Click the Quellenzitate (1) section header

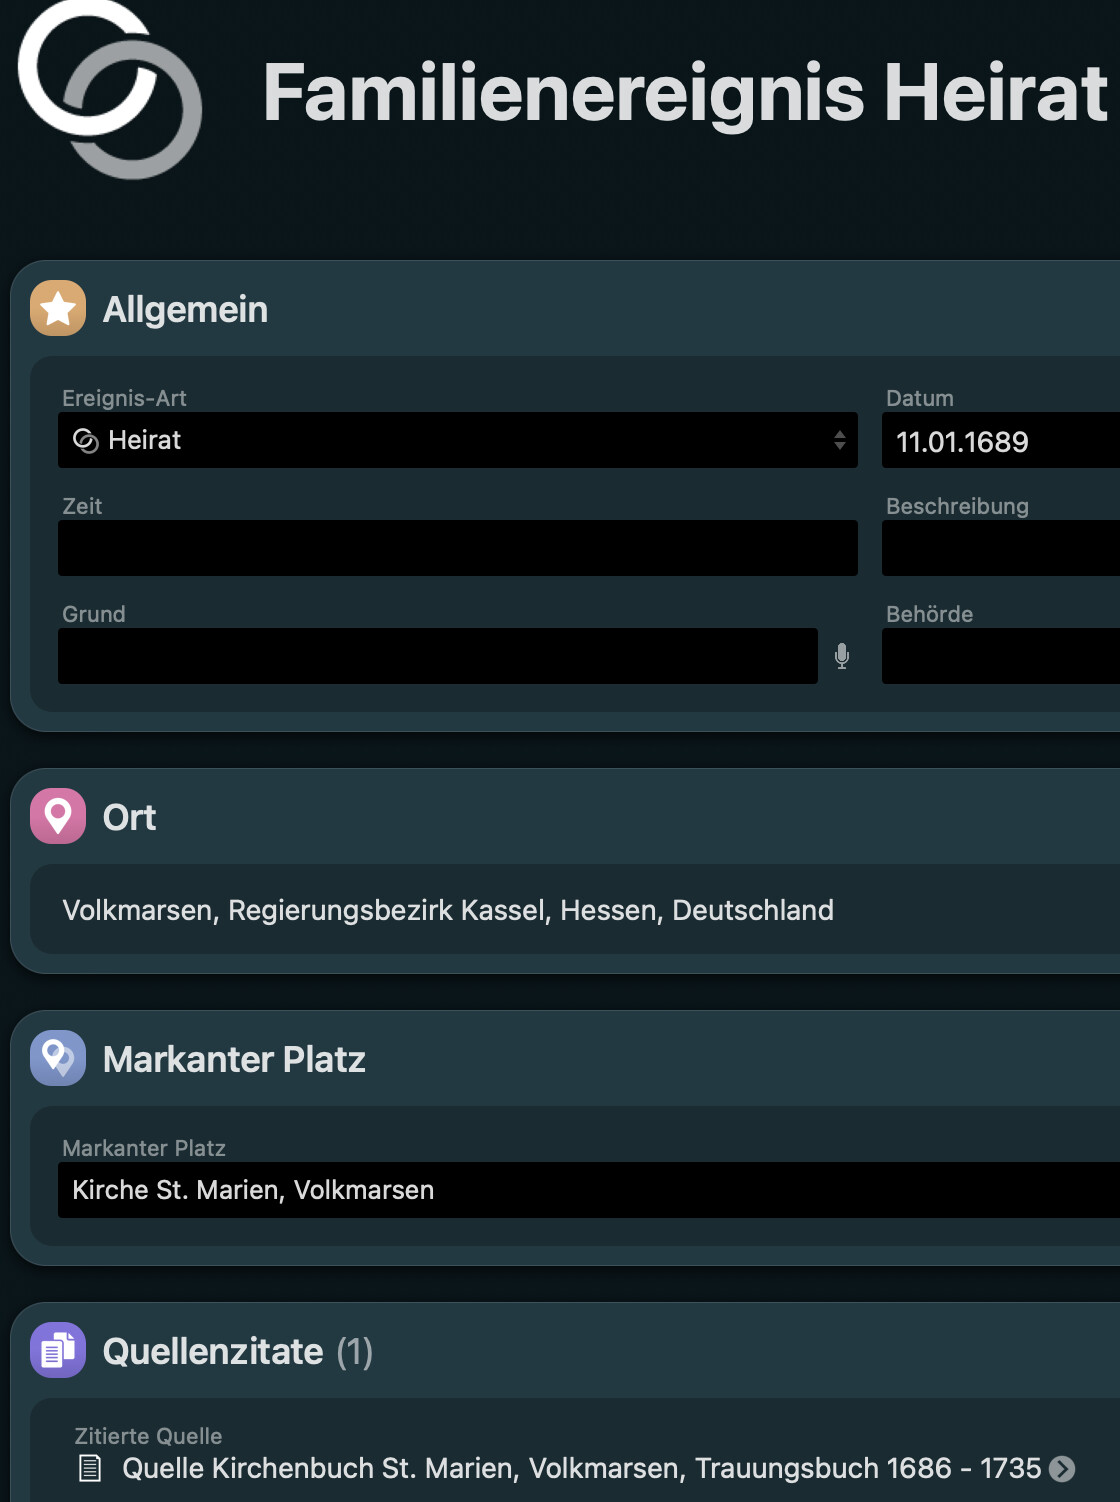pos(238,1351)
